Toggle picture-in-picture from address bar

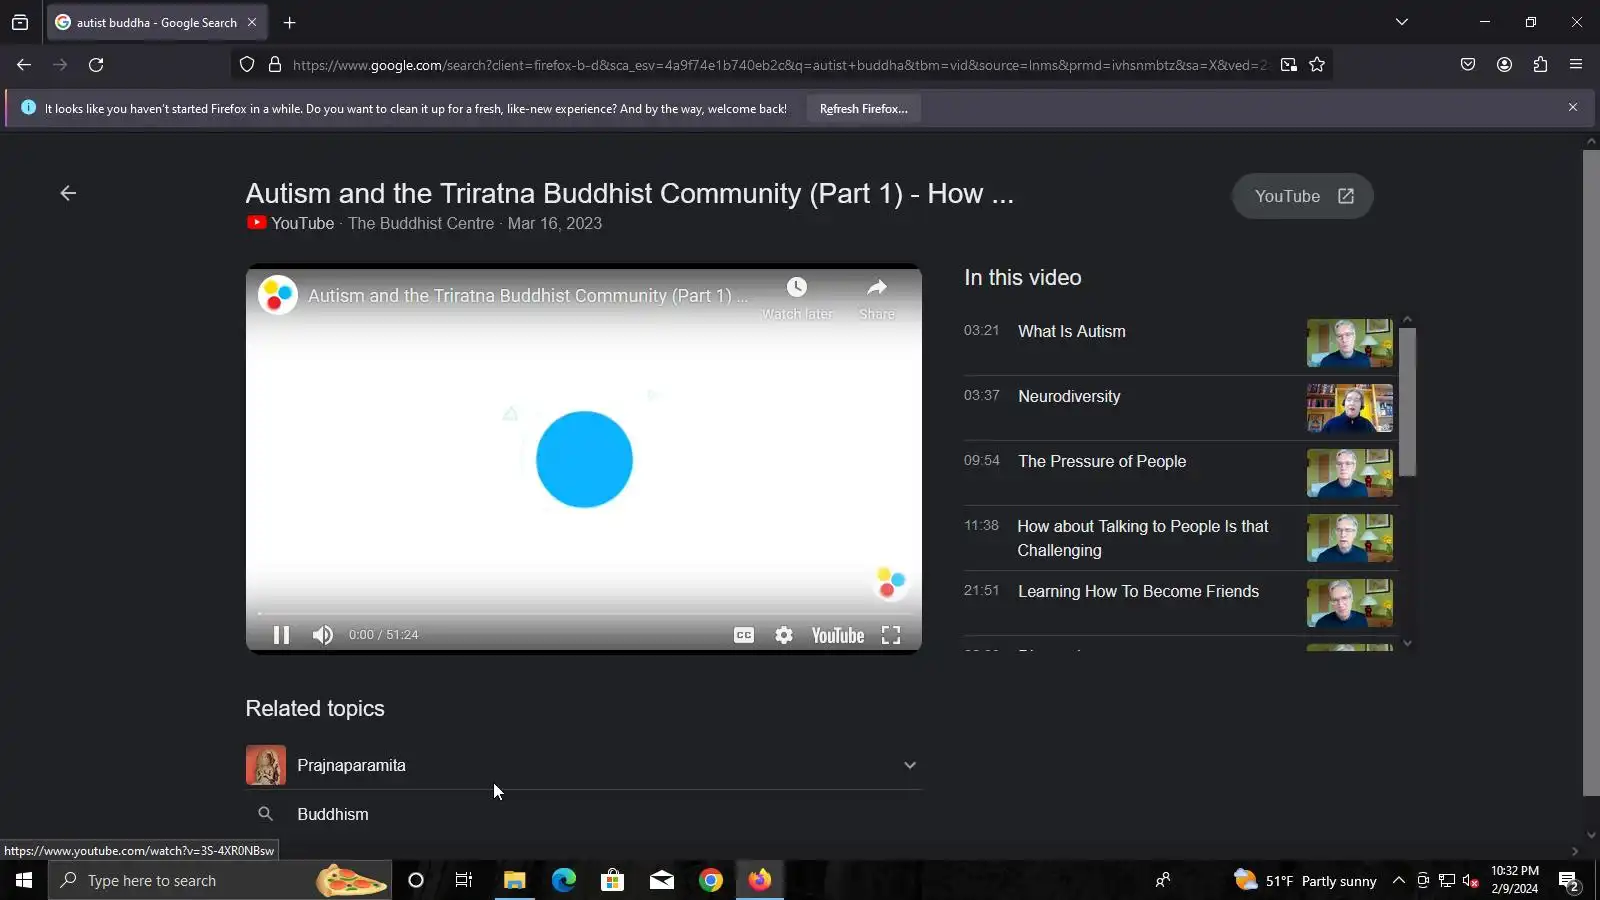[x=1289, y=65]
